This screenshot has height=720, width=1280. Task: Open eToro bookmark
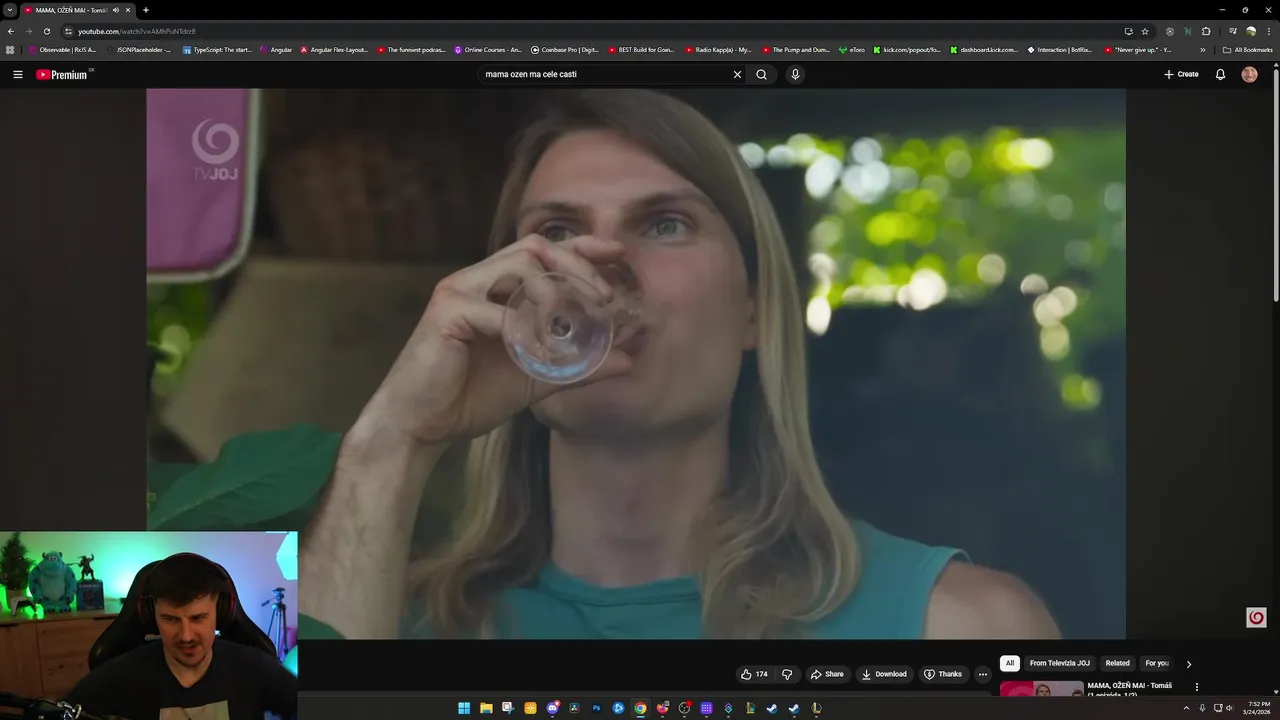pyautogui.click(x=852, y=49)
